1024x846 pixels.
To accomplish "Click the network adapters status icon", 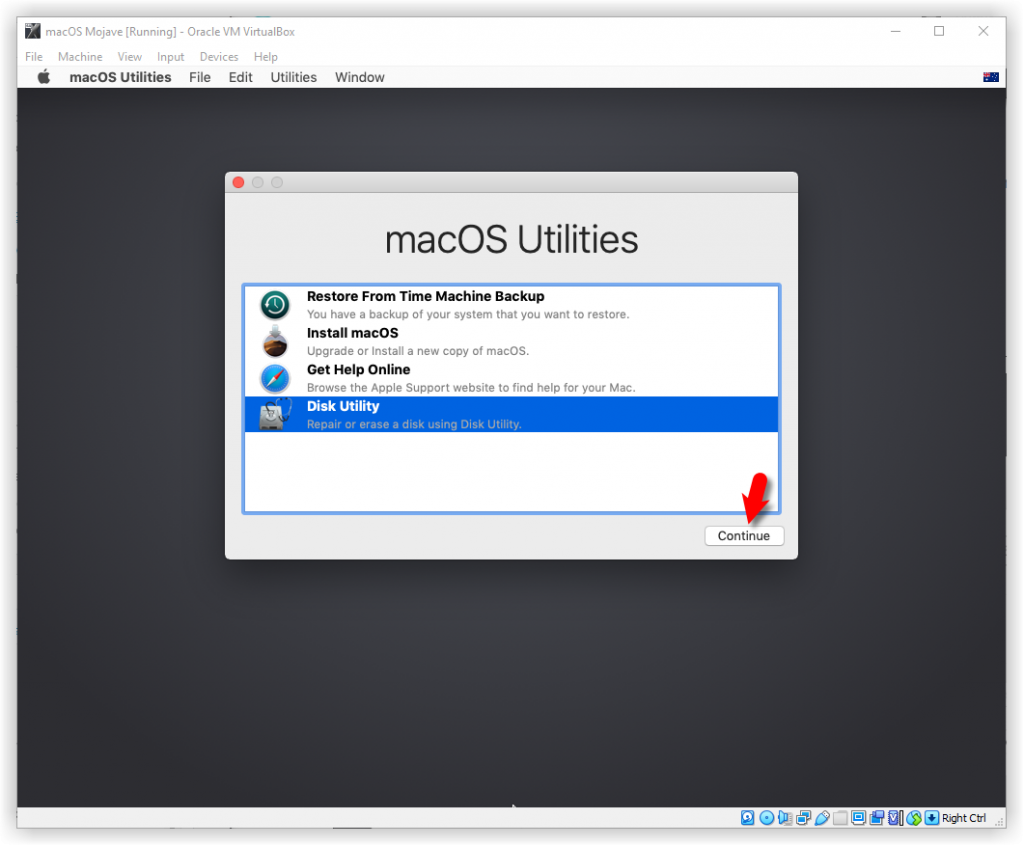I will [803, 818].
